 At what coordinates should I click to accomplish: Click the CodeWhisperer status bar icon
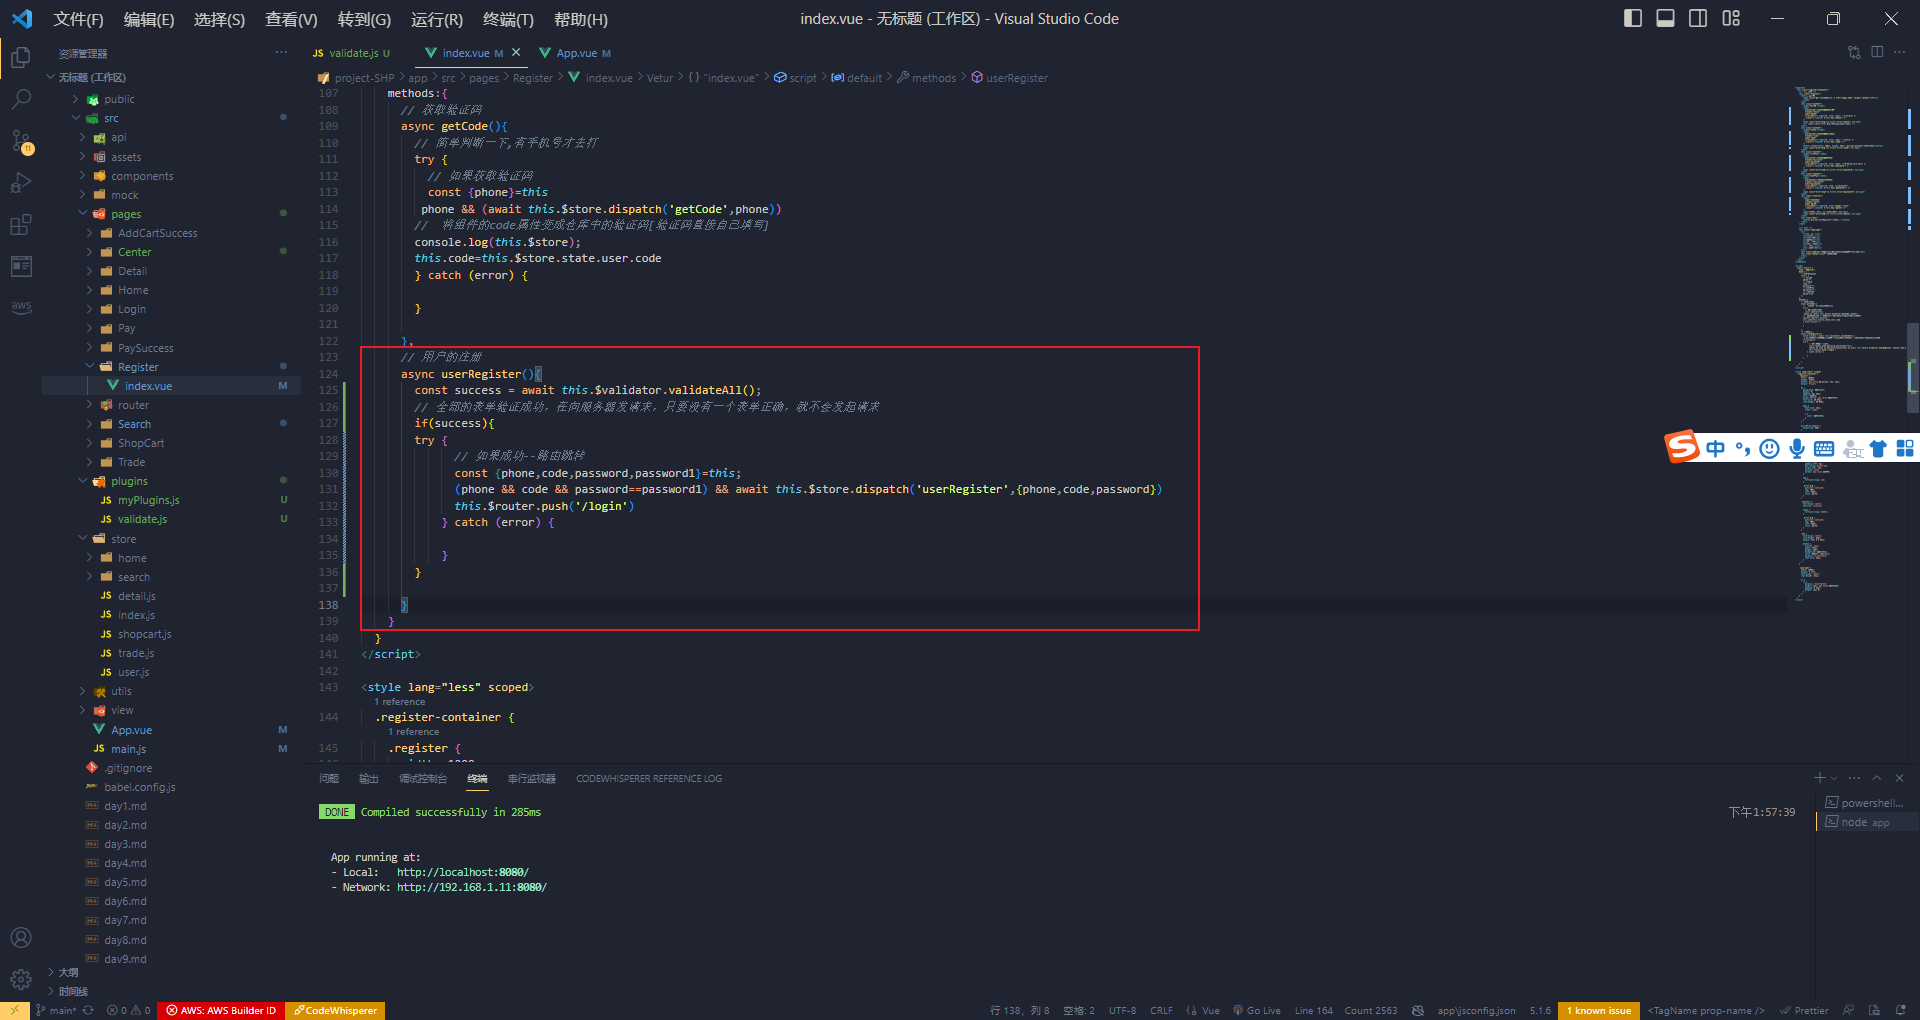pyautogui.click(x=335, y=1010)
